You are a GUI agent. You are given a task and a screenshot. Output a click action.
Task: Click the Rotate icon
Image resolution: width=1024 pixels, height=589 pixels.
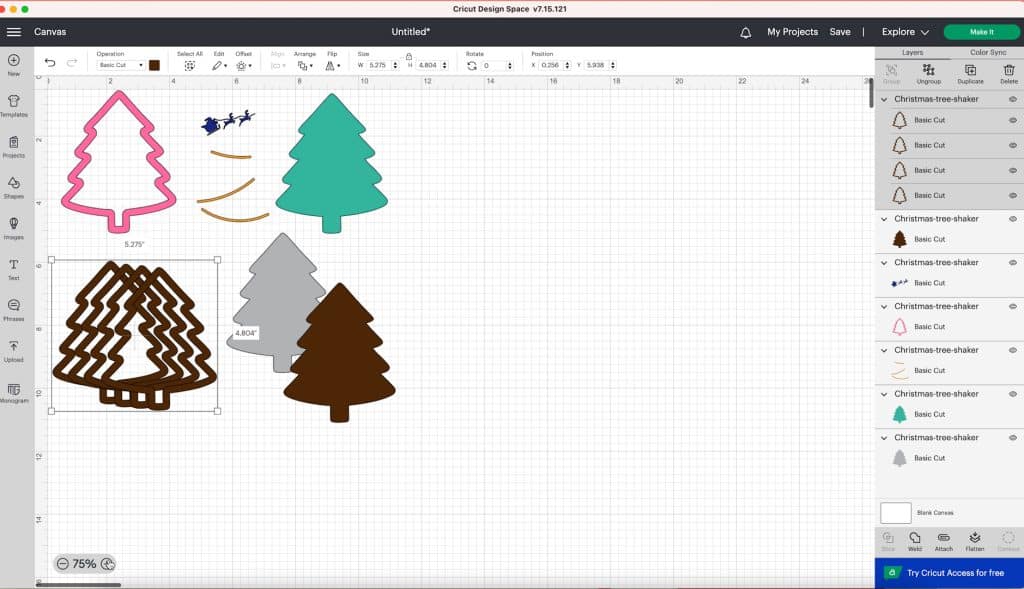click(x=472, y=65)
